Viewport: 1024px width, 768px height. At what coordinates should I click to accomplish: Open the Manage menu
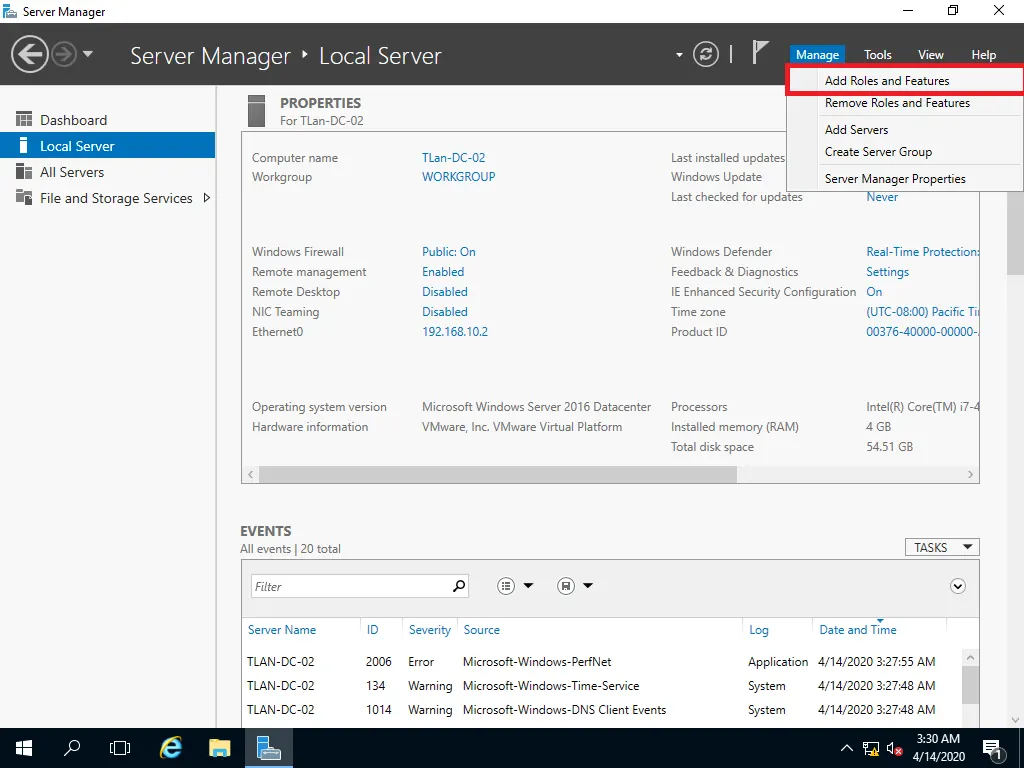point(817,55)
